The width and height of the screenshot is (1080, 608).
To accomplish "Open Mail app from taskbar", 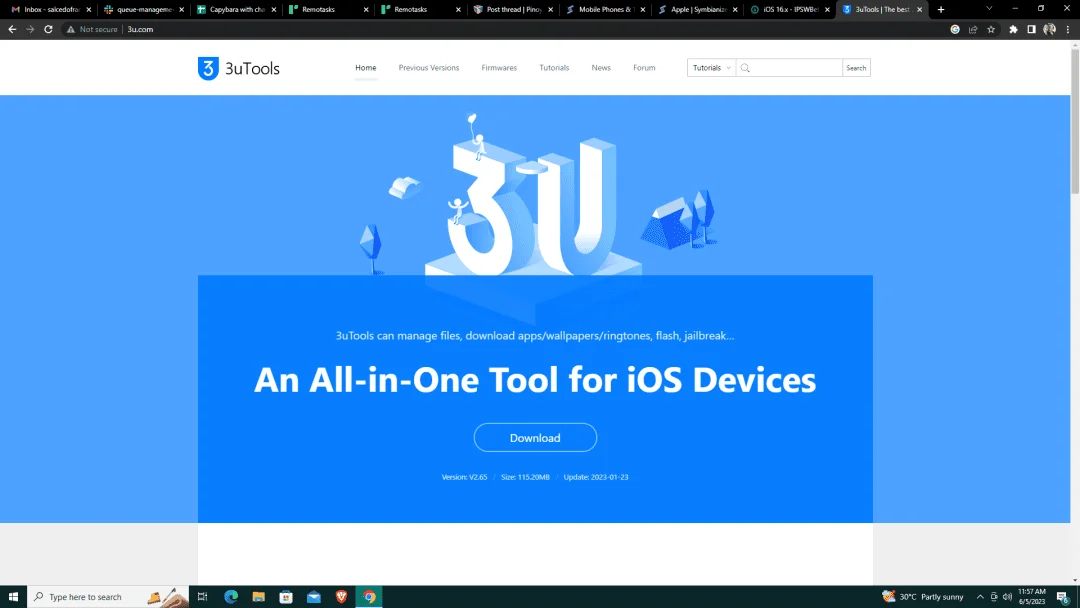I will point(313,596).
